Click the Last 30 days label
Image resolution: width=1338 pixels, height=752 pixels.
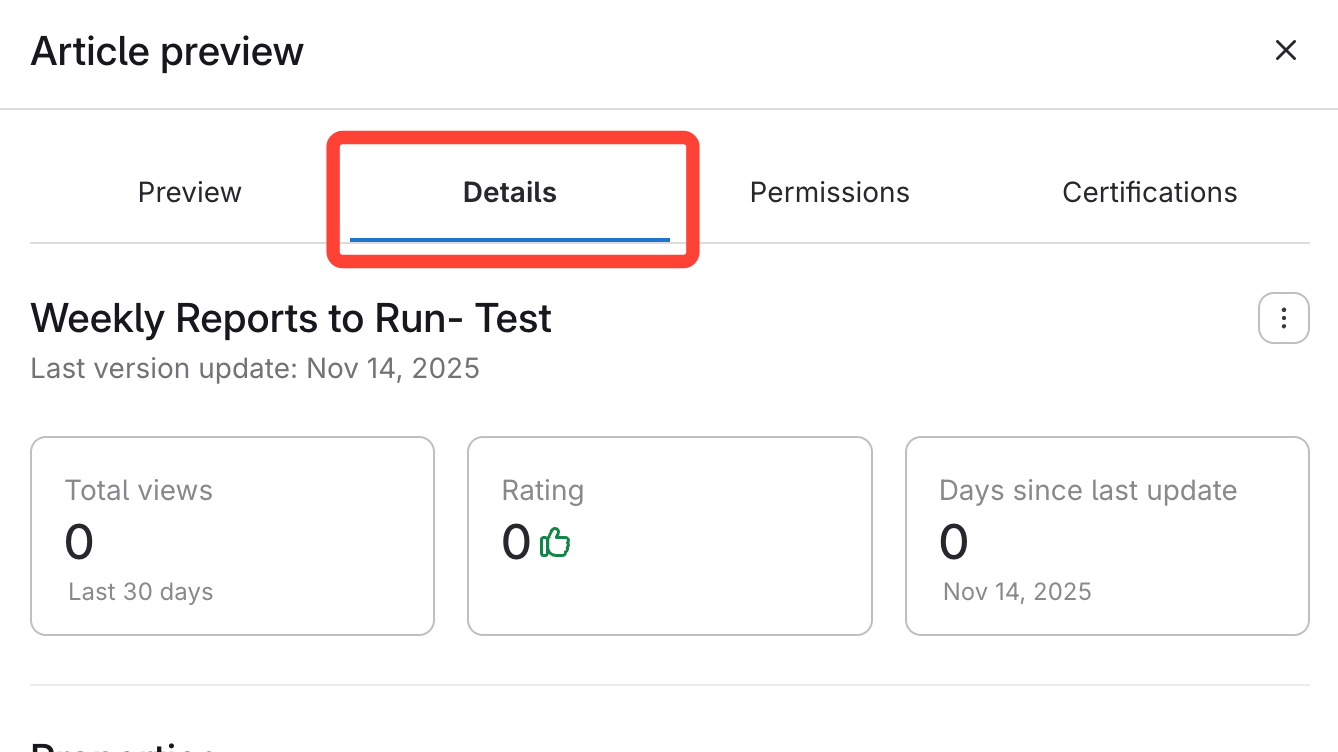pyautogui.click(x=141, y=592)
